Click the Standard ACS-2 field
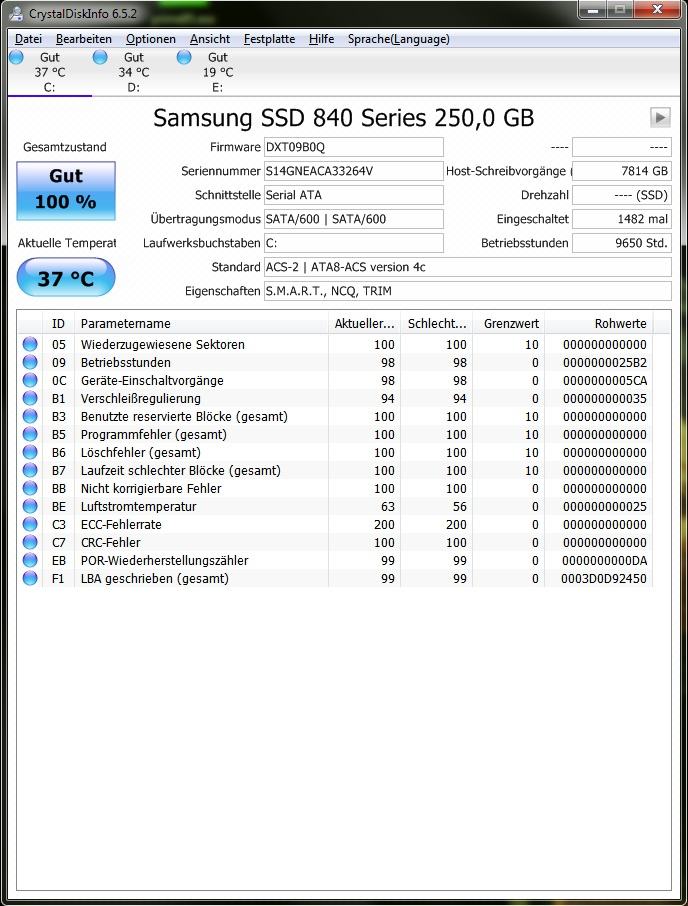The image size is (688, 906). [468, 267]
